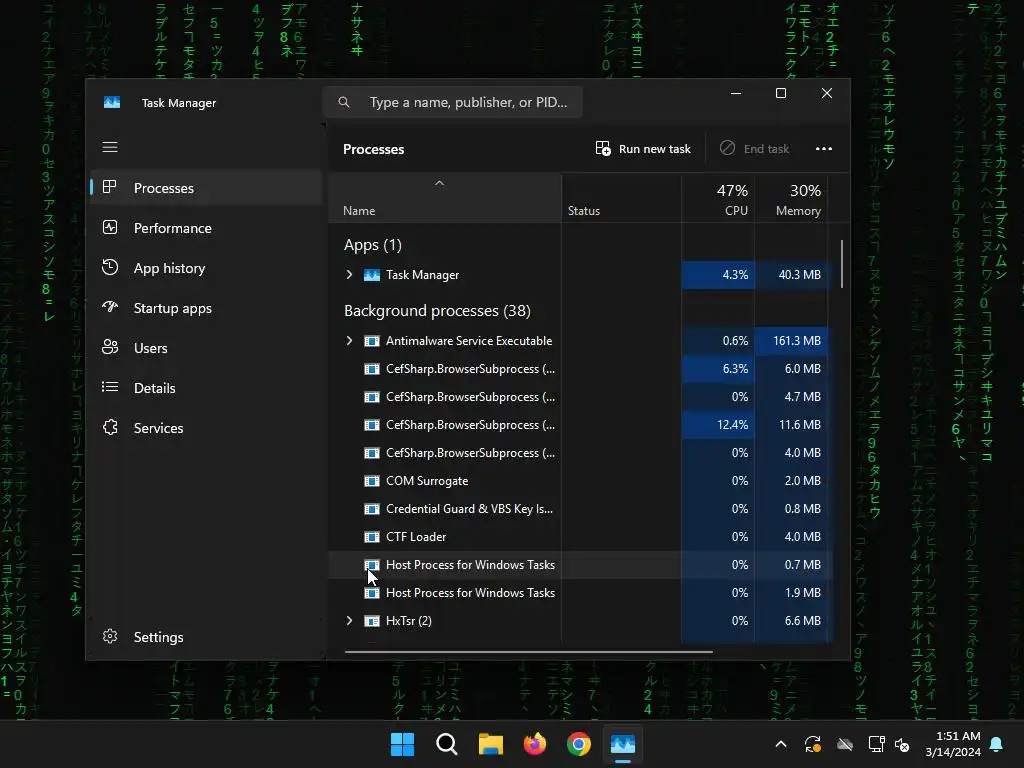The width and height of the screenshot is (1024, 768).
Task: Launch Google Chrome from the taskbar
Action: (x=579, y=744)
